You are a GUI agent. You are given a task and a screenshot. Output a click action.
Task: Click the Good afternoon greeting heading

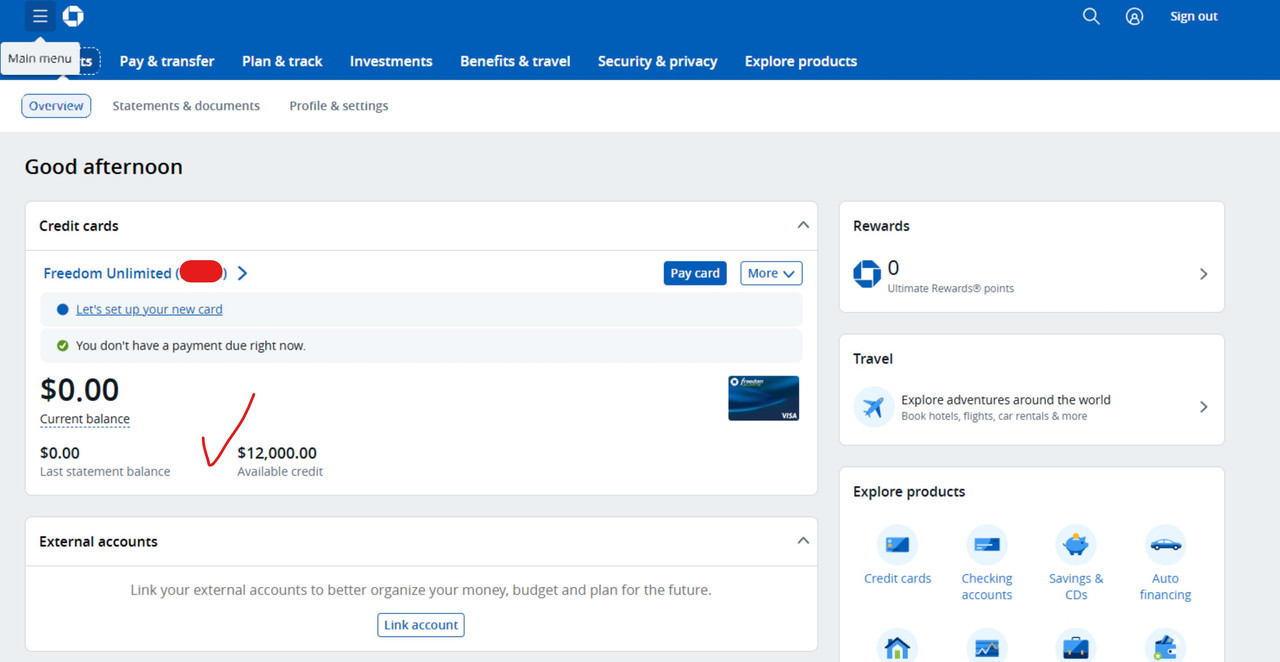tap(104, 167)
